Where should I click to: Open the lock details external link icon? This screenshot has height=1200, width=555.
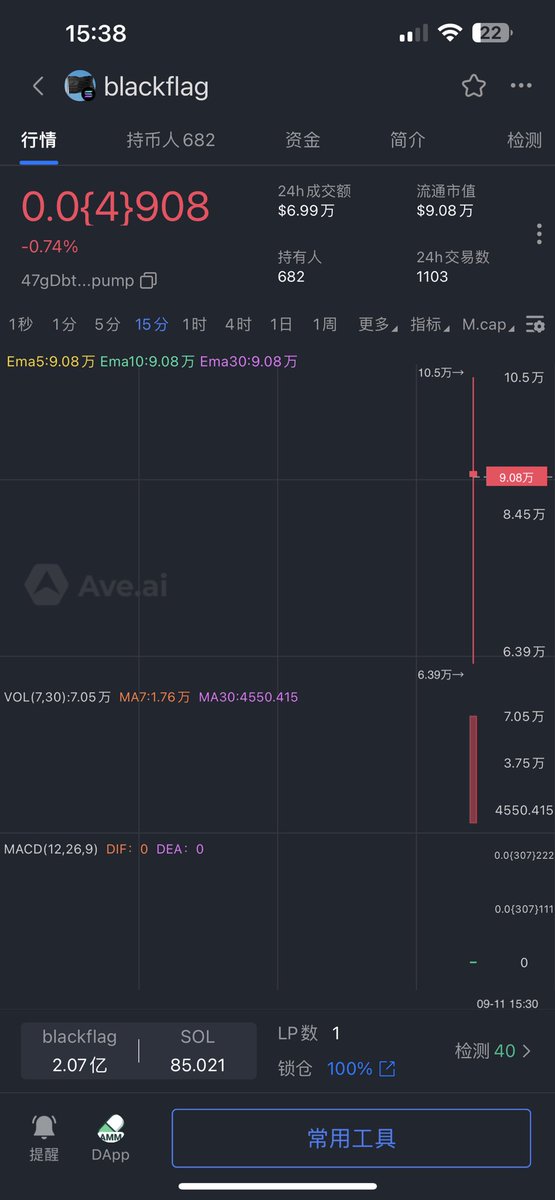pos(387,1069)
